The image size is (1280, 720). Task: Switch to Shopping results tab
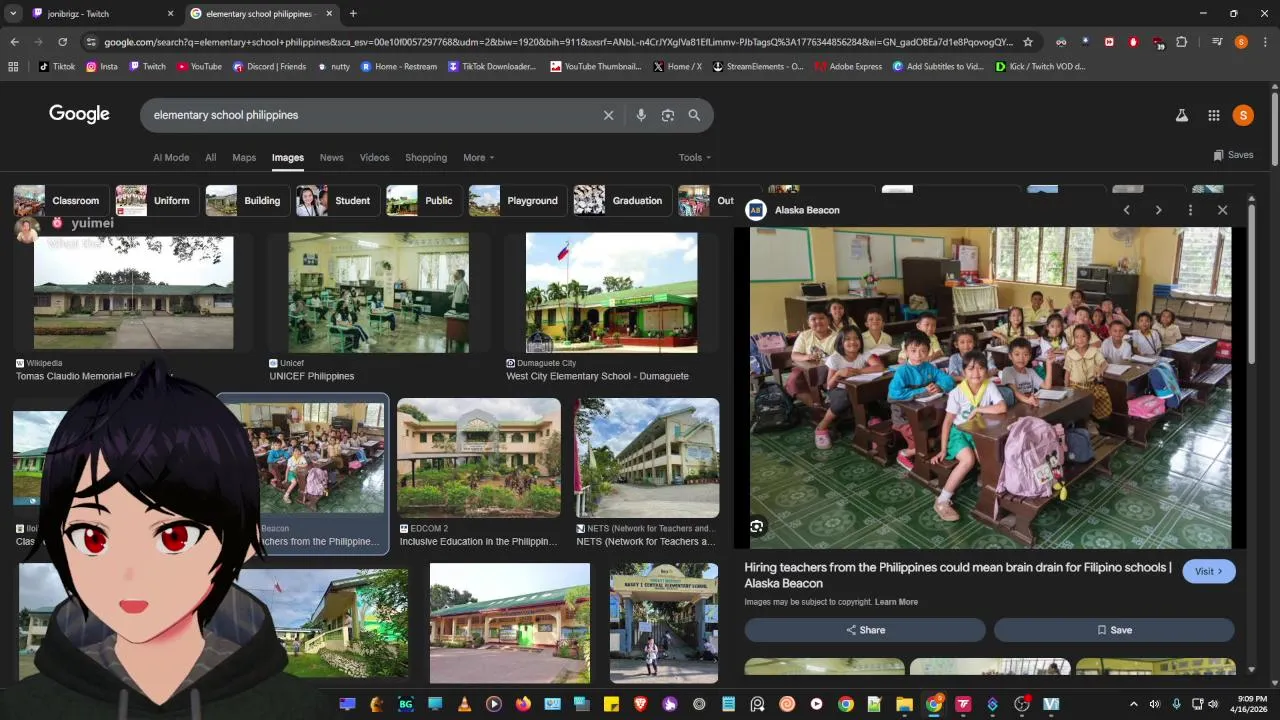[x=426, y=157]
